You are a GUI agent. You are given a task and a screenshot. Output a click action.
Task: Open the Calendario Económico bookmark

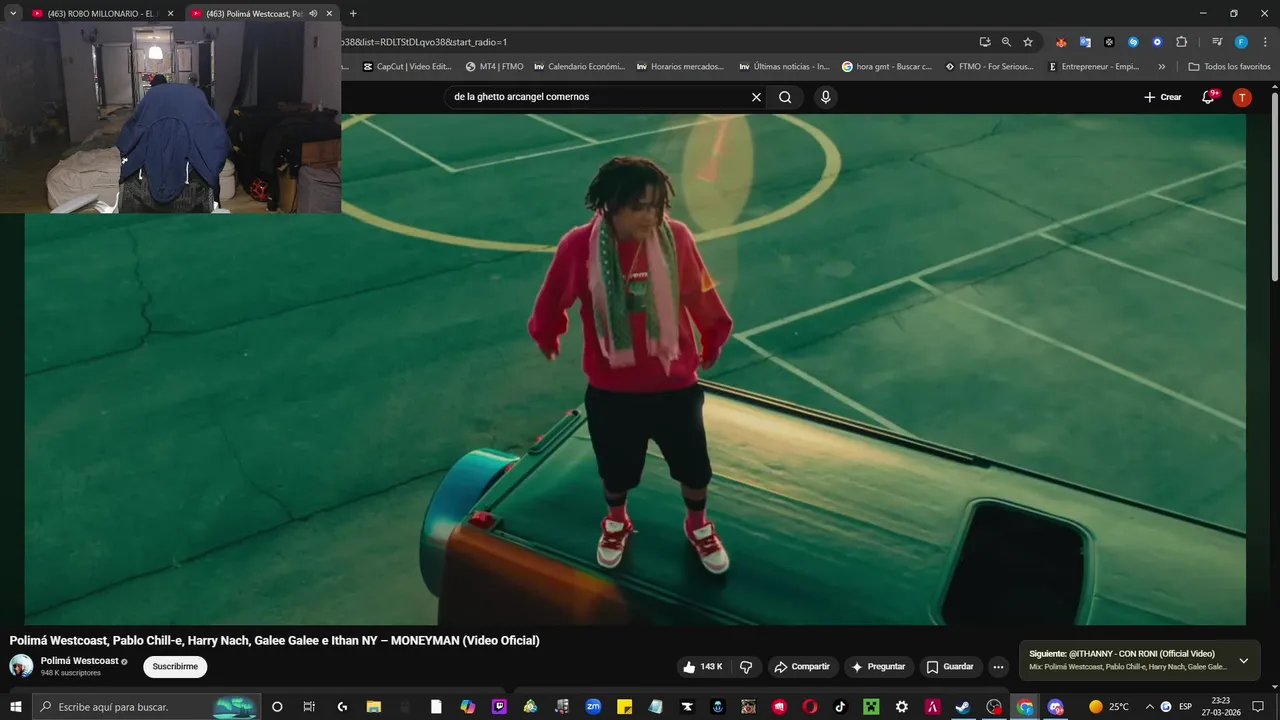tap(579, 67)
